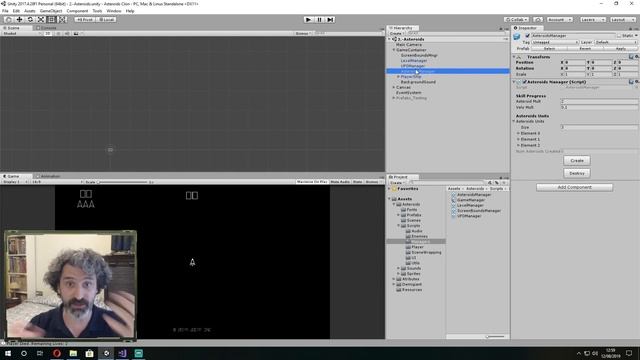Toggle Mute Audio in Game view

click(340, 182)
